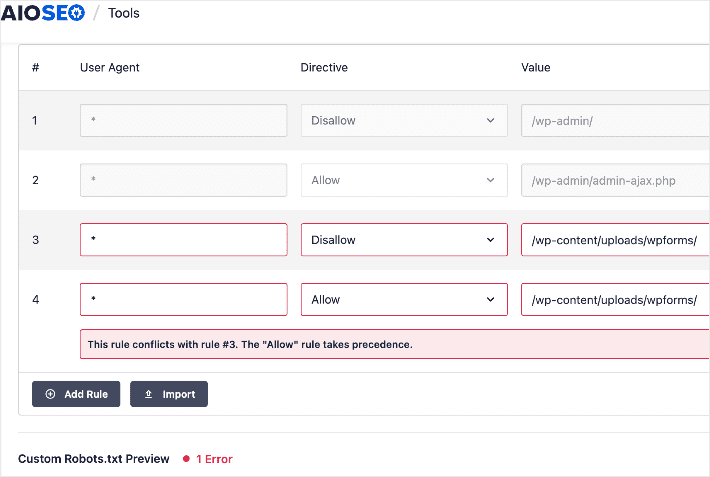
Task: Click the User Agent field in rule 3
Action: pyautogui.click(x=183, y=240)
